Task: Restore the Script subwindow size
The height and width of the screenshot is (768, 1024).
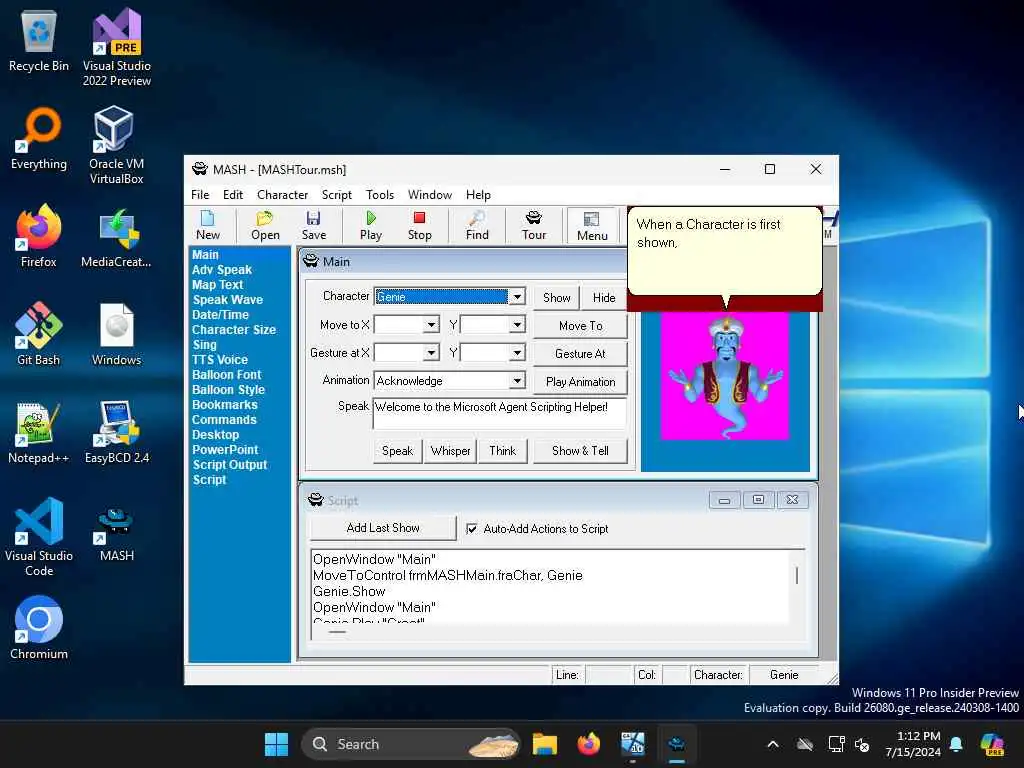Action: pyautogui.click(x=758, y=500)
